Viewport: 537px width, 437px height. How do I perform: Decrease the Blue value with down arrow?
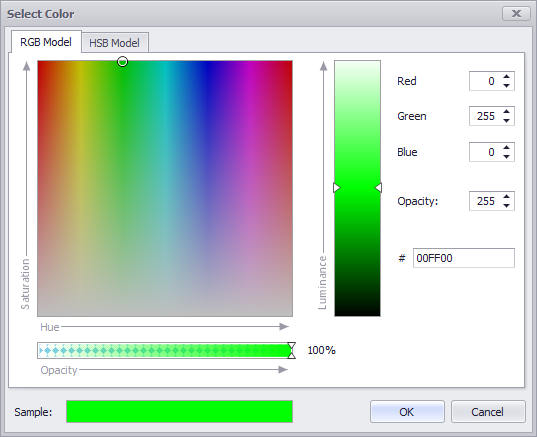pyautogui.click(x=507, y=157)
